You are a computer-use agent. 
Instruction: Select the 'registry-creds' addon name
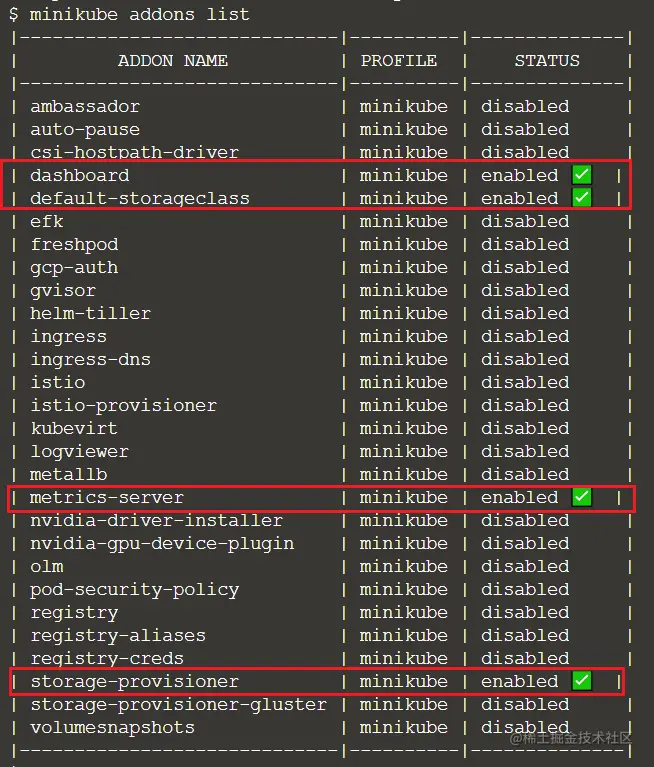coord(107,659)
